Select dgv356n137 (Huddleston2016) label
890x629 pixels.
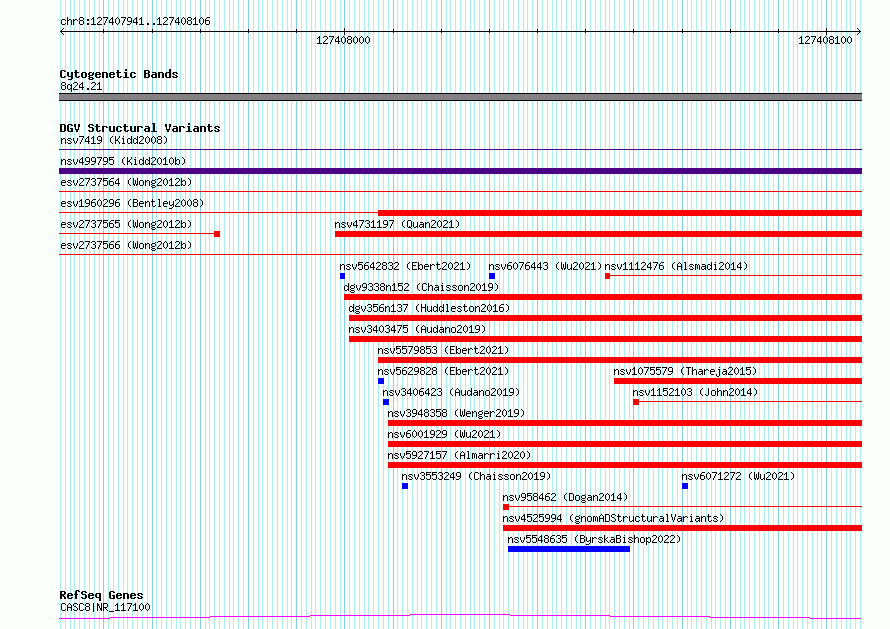click(429, 308)
